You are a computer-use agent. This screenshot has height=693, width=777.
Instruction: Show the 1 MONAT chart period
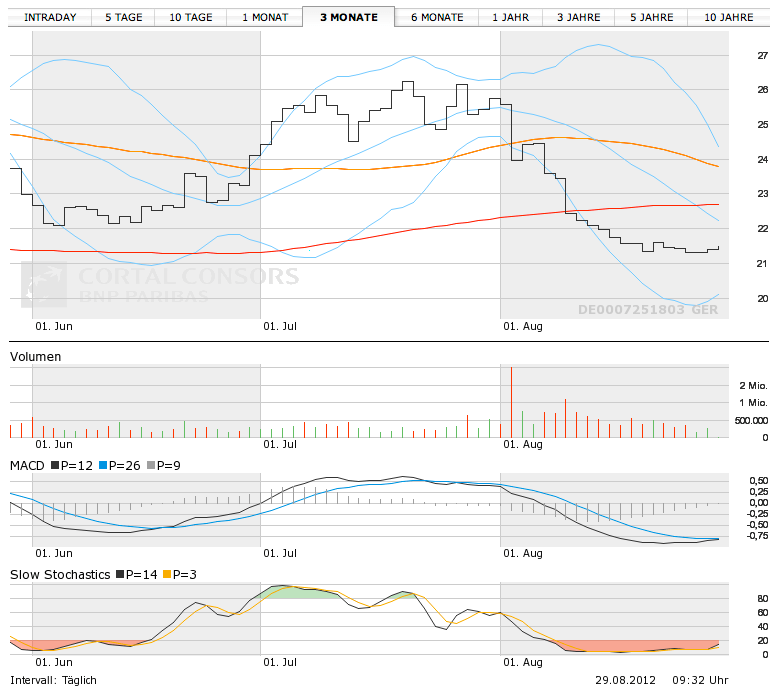pyautogui.click(x=264, y=17)
